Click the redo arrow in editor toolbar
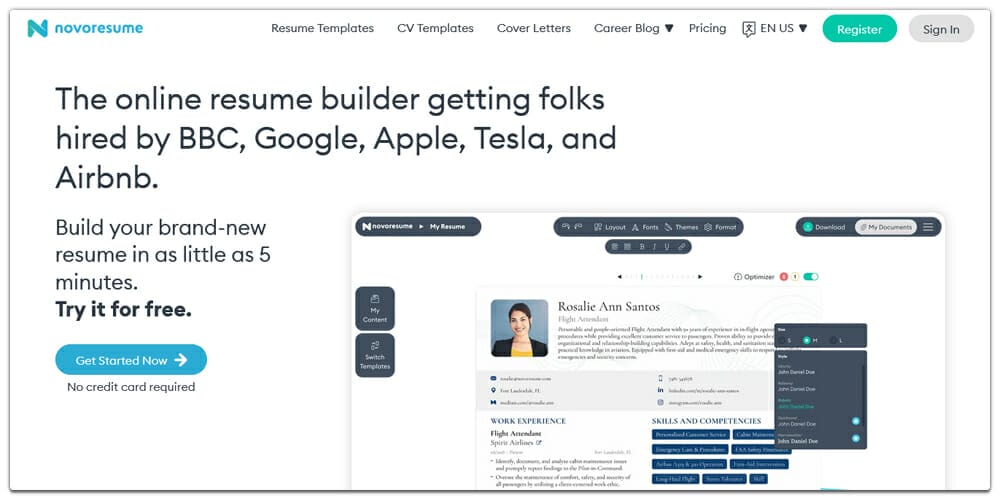 point(578,226)
